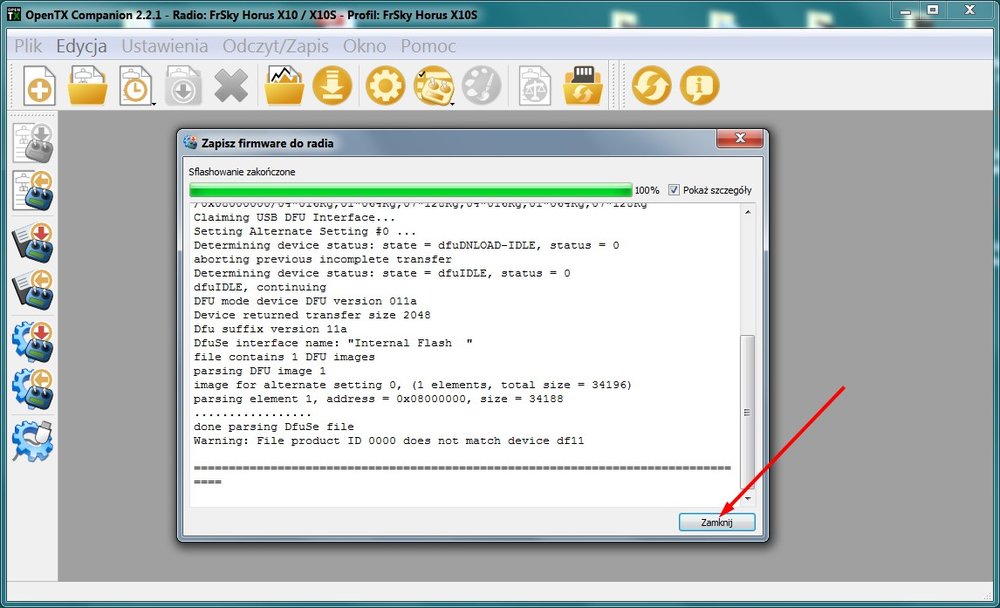The image size is (1000, 608).
Task: Click the orange Check for updates icon
Action: (651, 85)
